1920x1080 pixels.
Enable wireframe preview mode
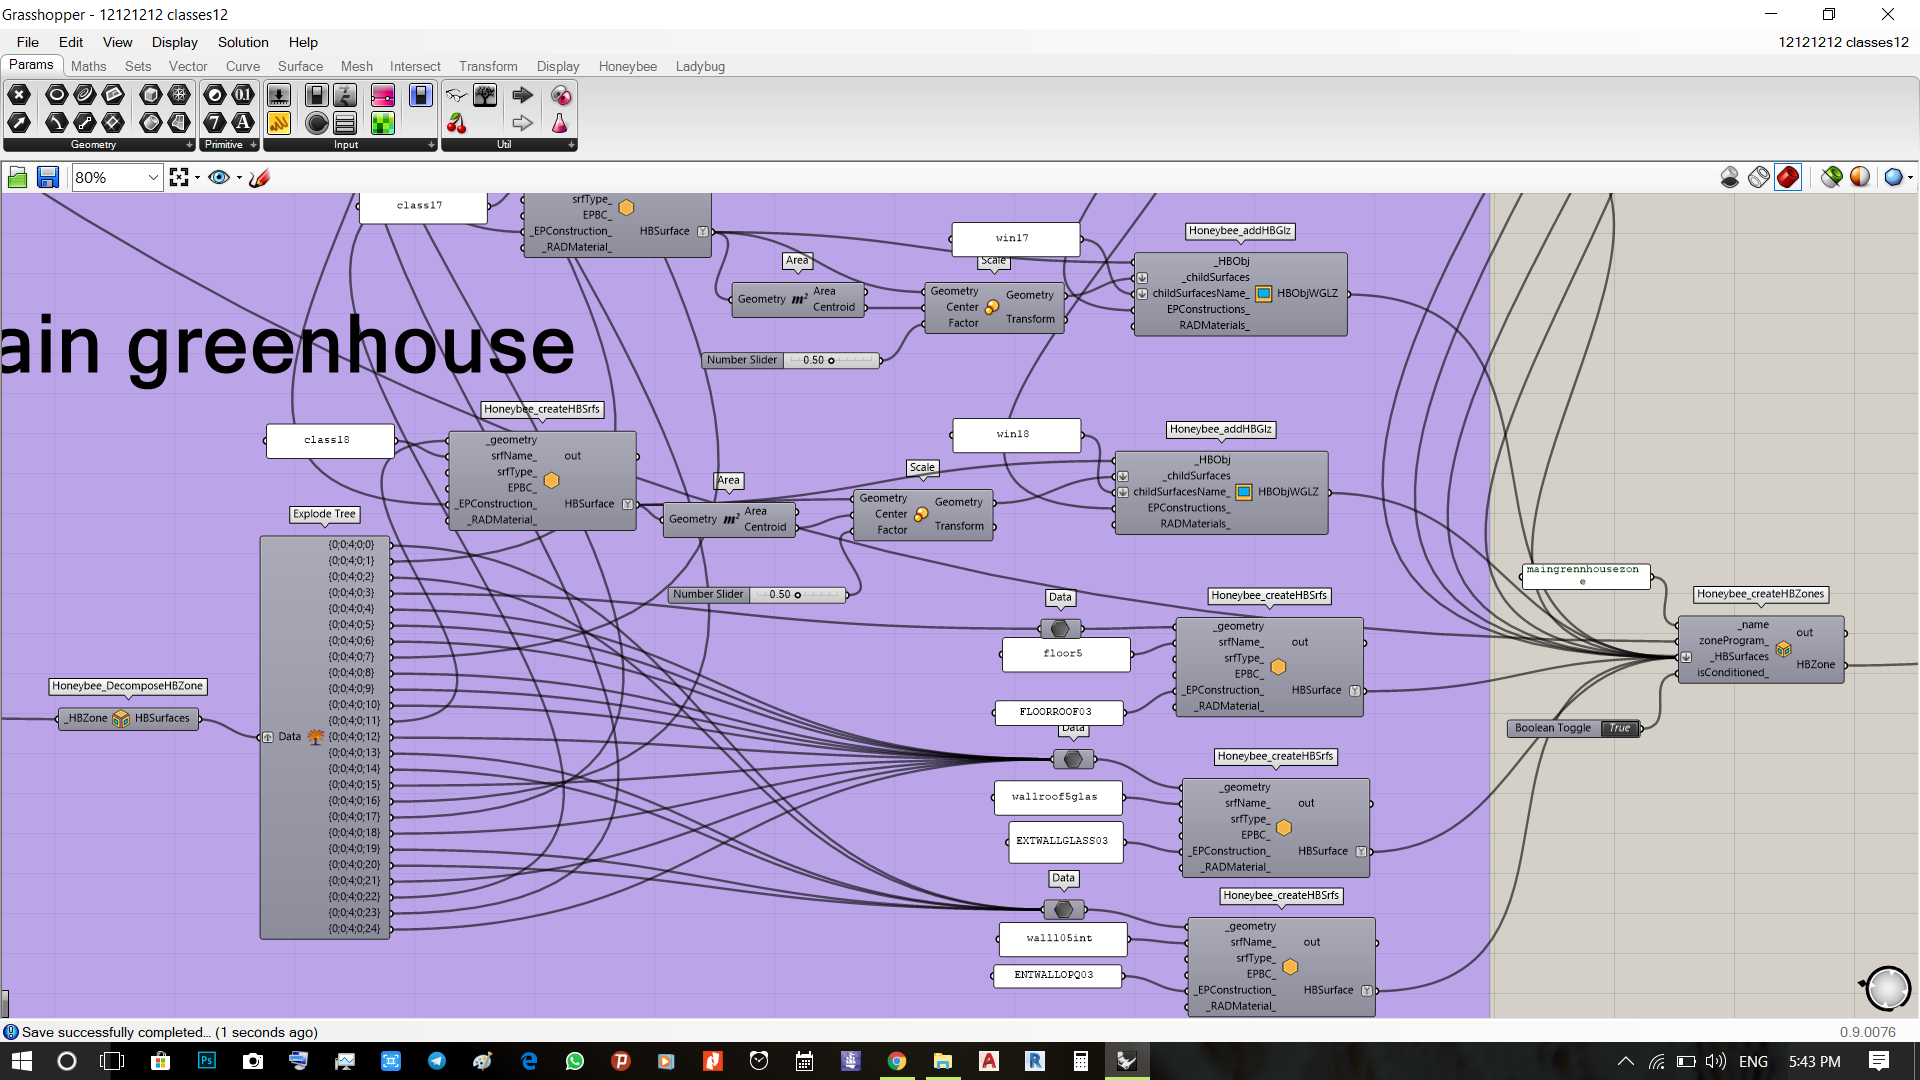tap(1759, 177)
